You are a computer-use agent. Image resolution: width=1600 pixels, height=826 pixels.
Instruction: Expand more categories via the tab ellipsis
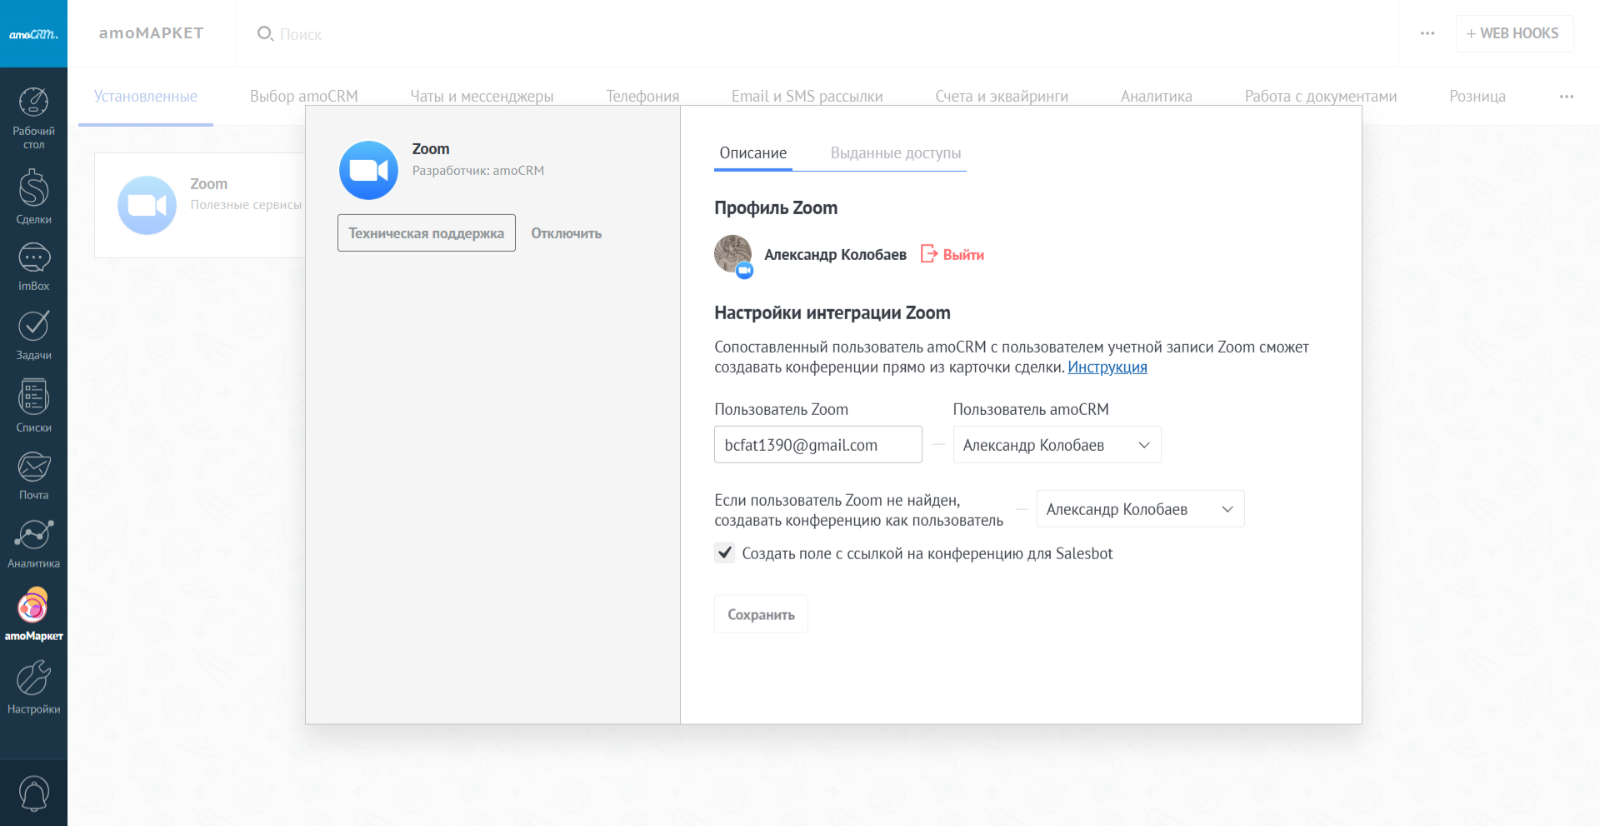coord(1566,97)
